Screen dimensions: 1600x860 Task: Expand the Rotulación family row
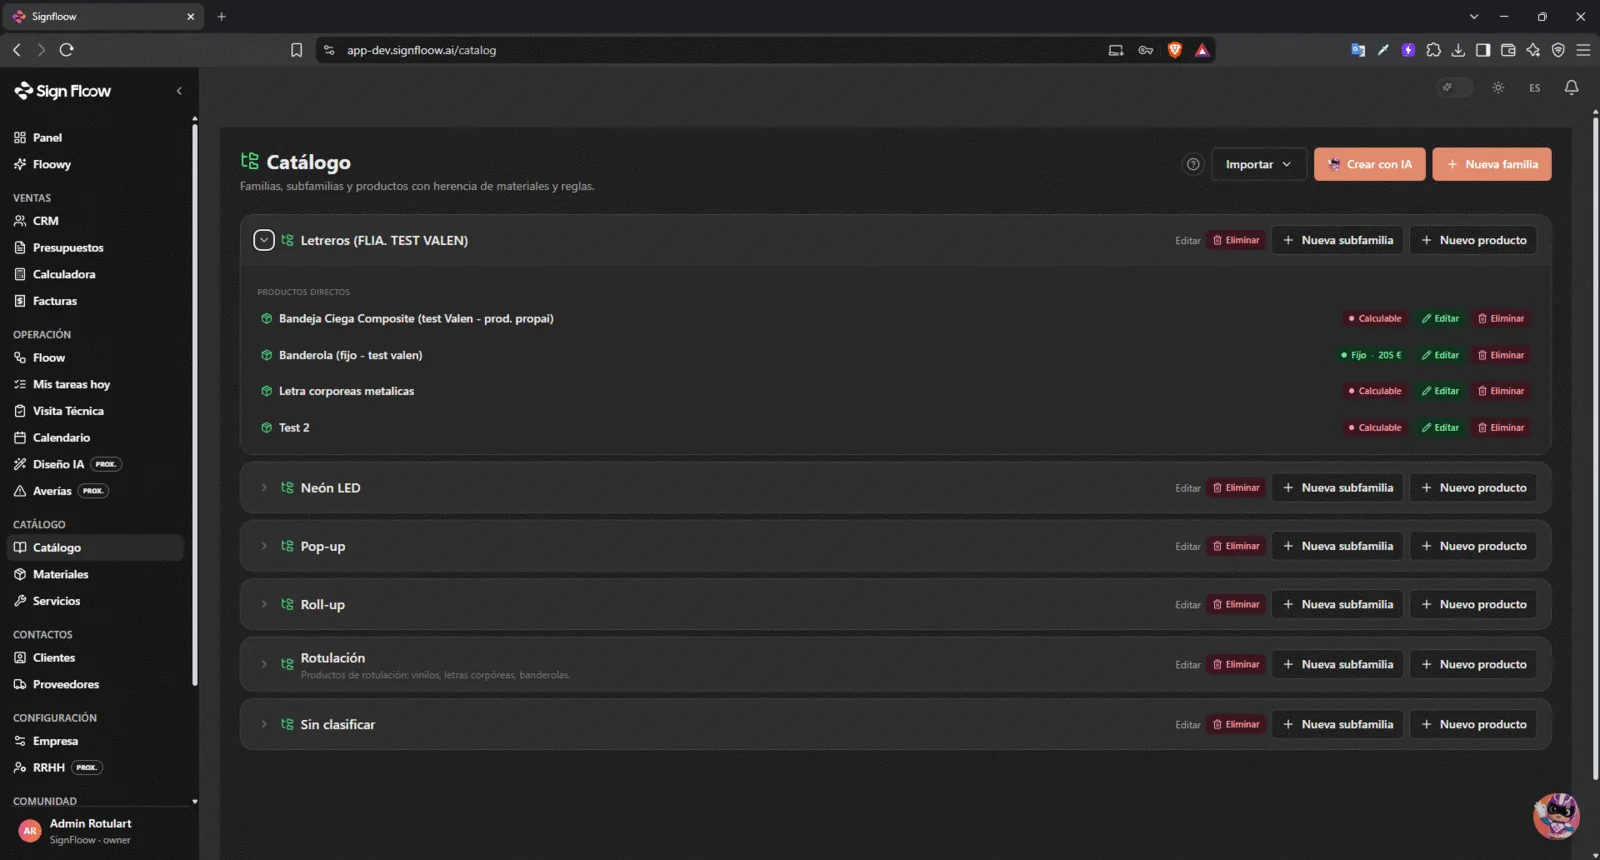[264, 664]
